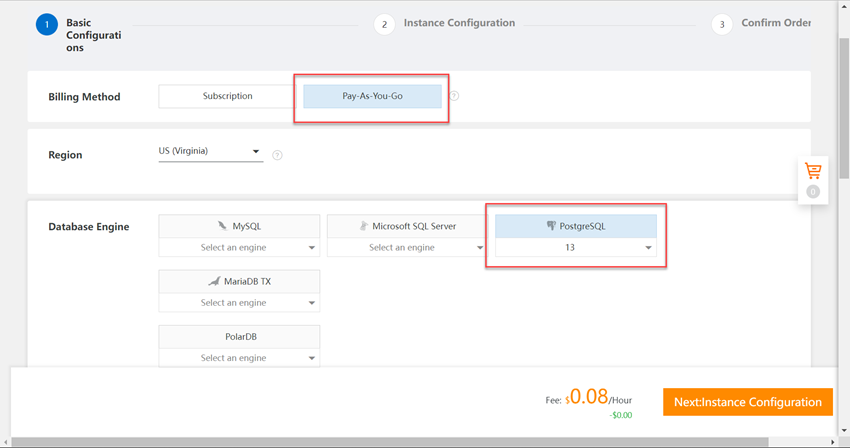Click the scroll right arrow
This screenshot has height=448, width=850.
click(833, 442)
